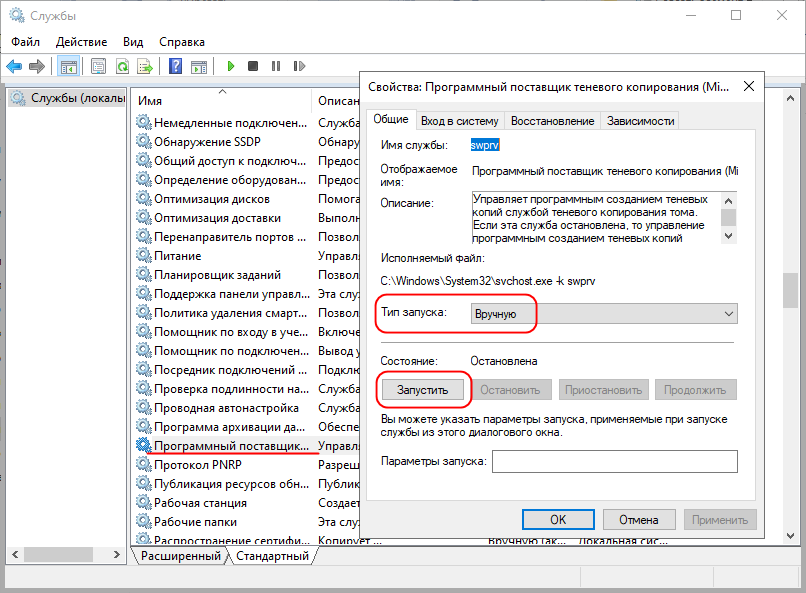Start the service with the green play icon
This screenshot has width=806, height=593.
tap(230, 67)
